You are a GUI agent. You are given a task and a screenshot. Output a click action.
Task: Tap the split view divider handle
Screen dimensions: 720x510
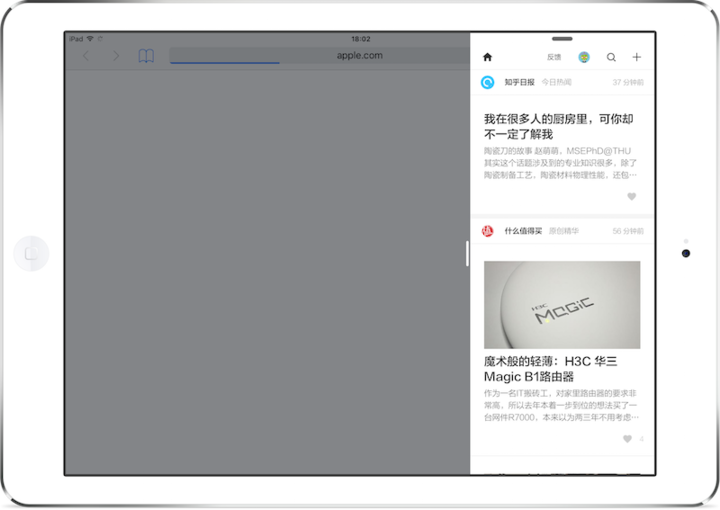[467, 254]
